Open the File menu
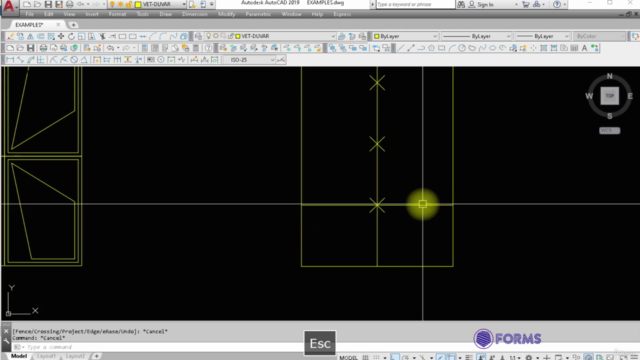Image resolution: width=640 pixels, height=360 pixels. click(29, 14)
